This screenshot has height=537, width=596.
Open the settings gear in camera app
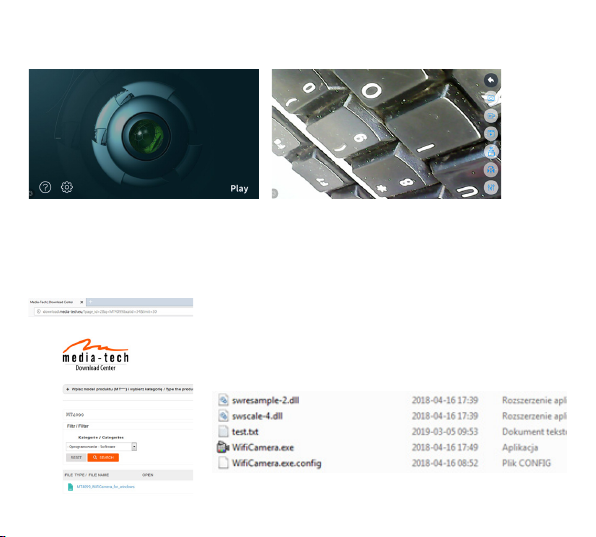(67, 187)
